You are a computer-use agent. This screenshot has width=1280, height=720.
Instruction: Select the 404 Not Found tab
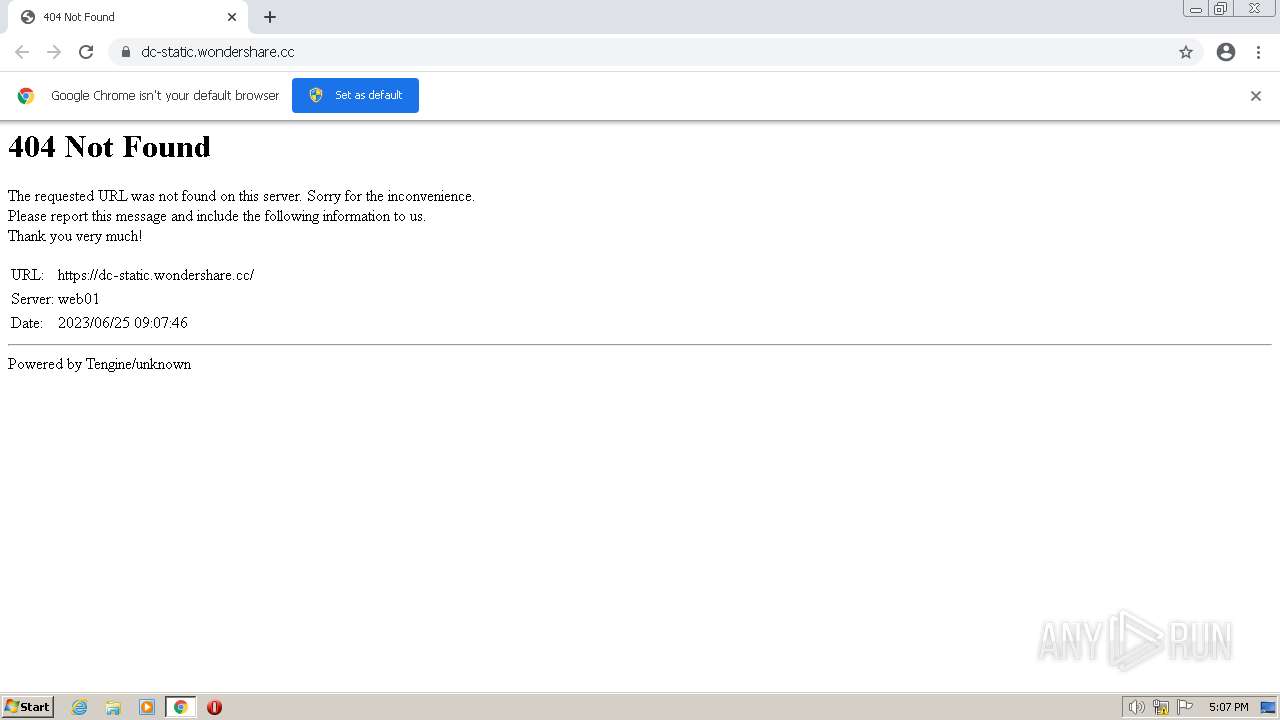tap(128, 17)
